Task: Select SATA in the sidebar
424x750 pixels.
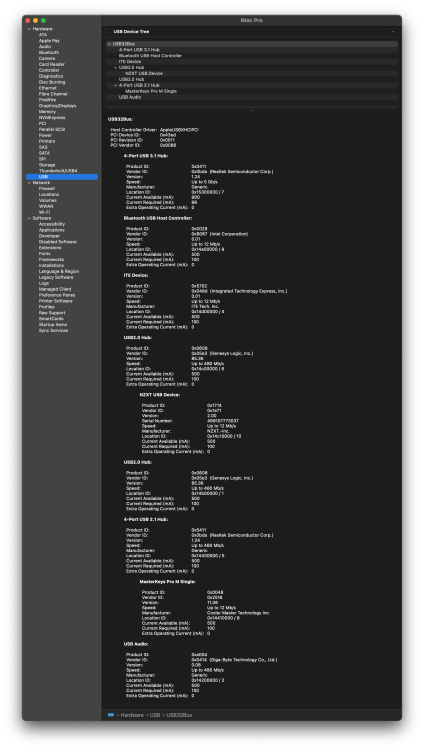Action: pos(44,153)
